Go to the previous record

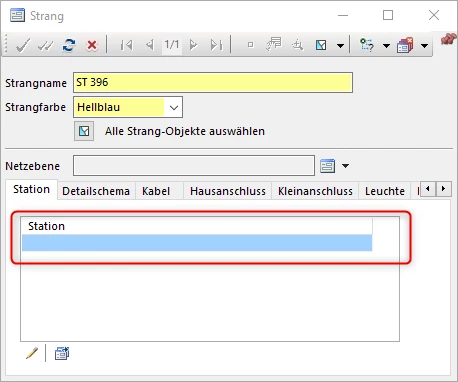150,45
